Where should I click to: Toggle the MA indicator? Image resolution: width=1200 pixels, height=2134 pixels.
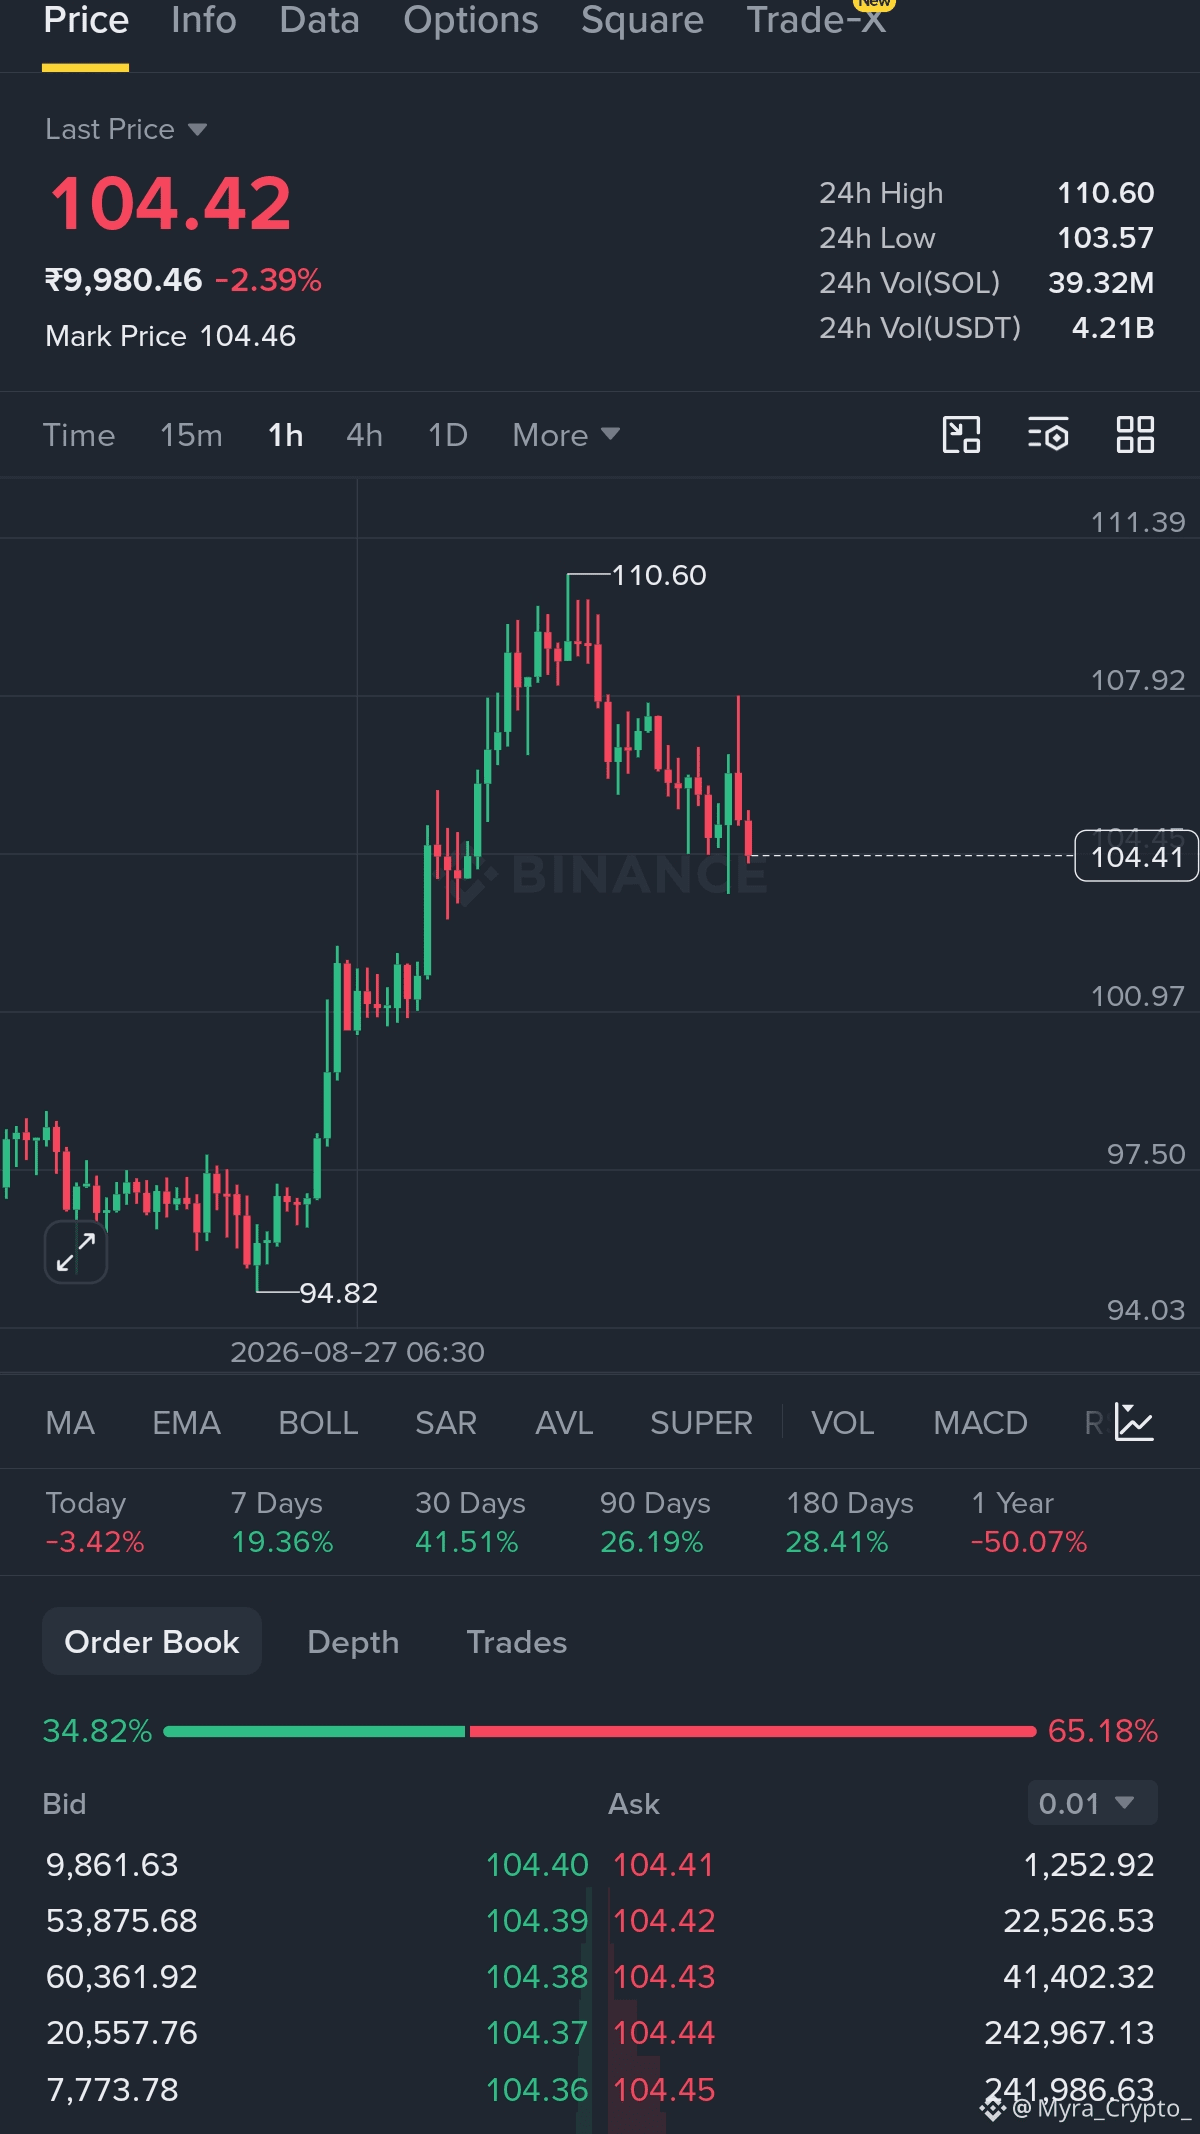(x=70, y=1422)
